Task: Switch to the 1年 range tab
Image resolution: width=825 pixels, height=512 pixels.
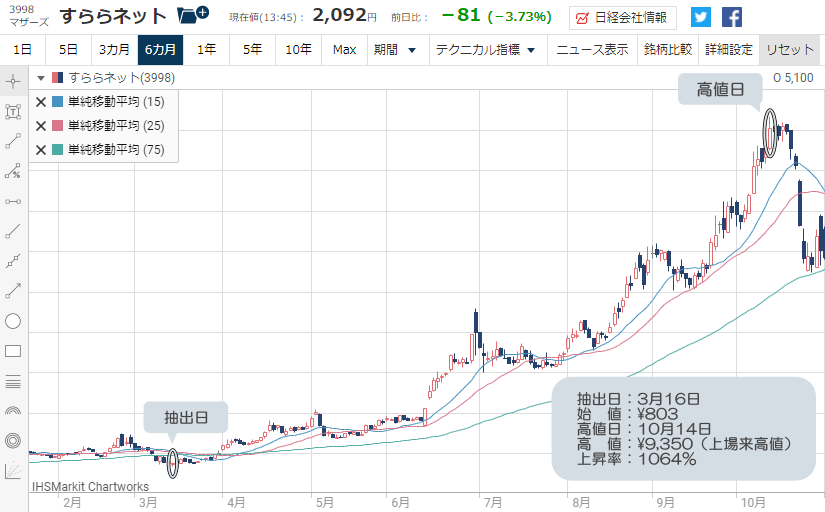Action: coord(206,50)
